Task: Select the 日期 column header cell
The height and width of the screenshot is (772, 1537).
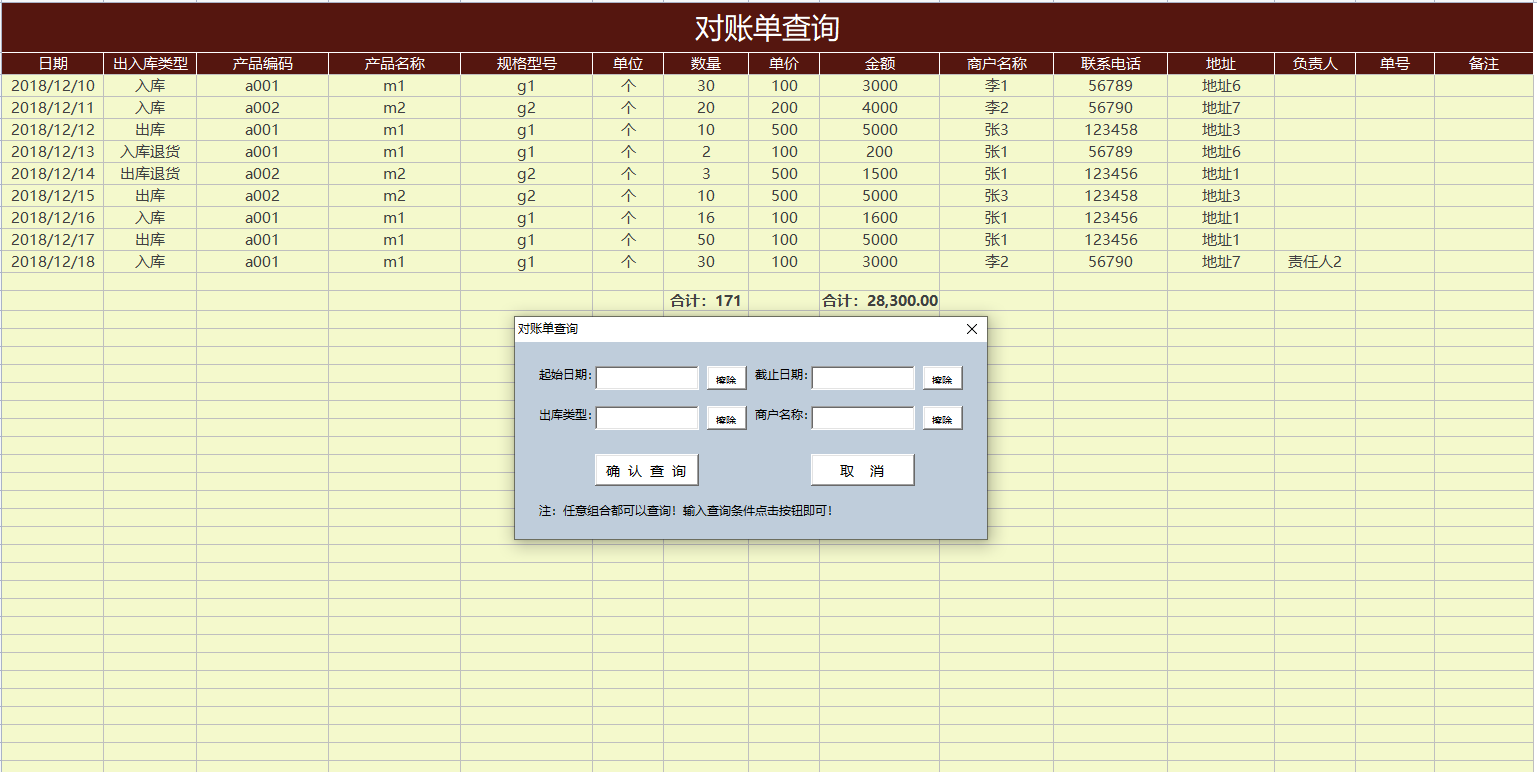Action: [x=52, y=64]
